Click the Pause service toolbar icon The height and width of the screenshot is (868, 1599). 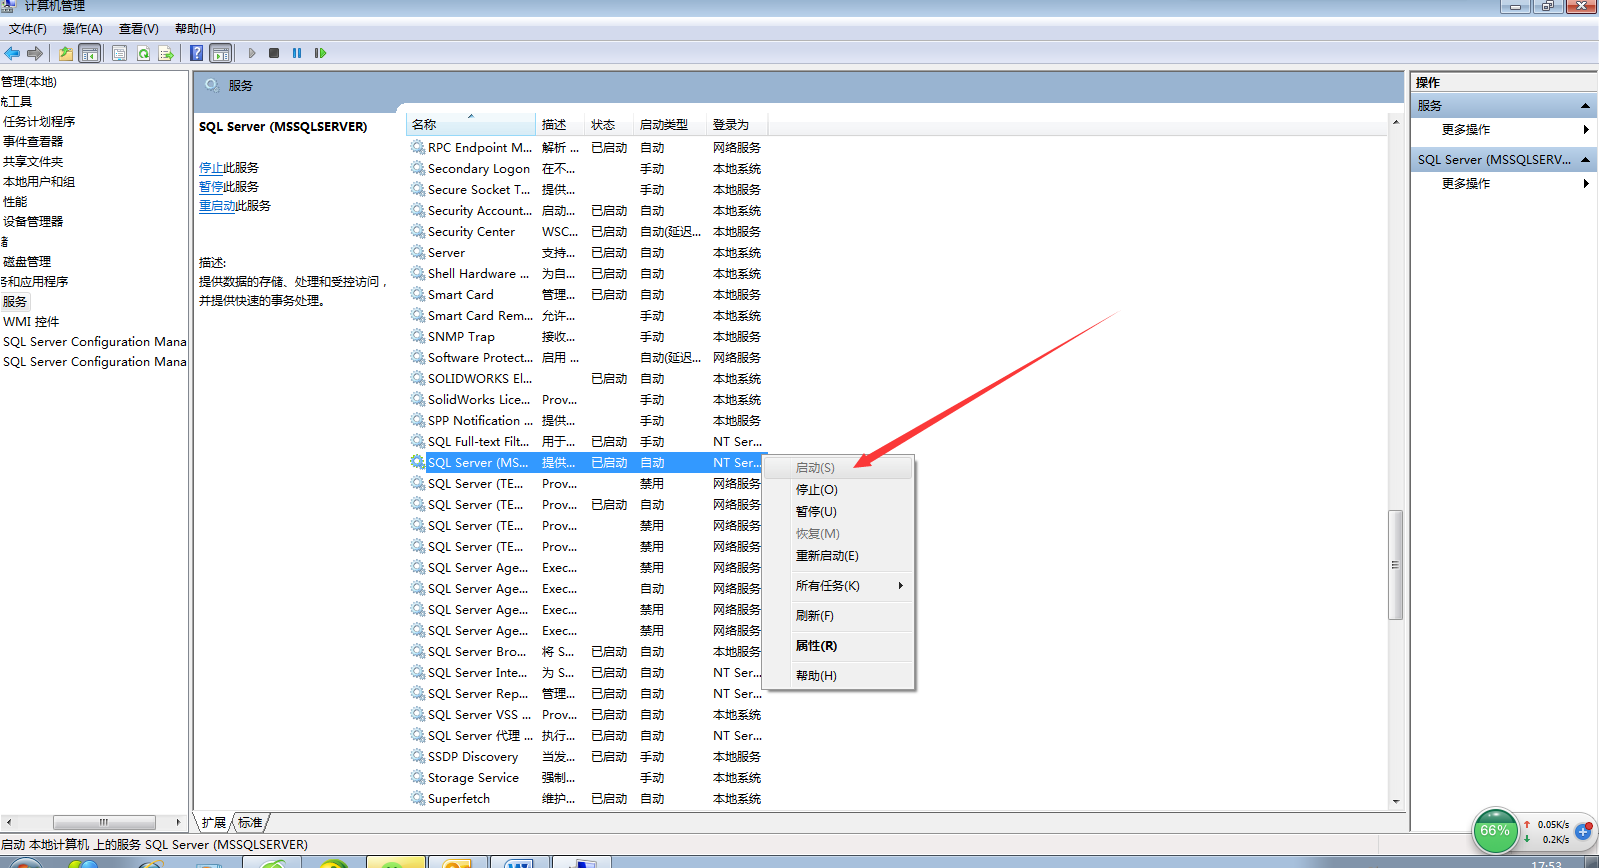(x=297, y=53)
